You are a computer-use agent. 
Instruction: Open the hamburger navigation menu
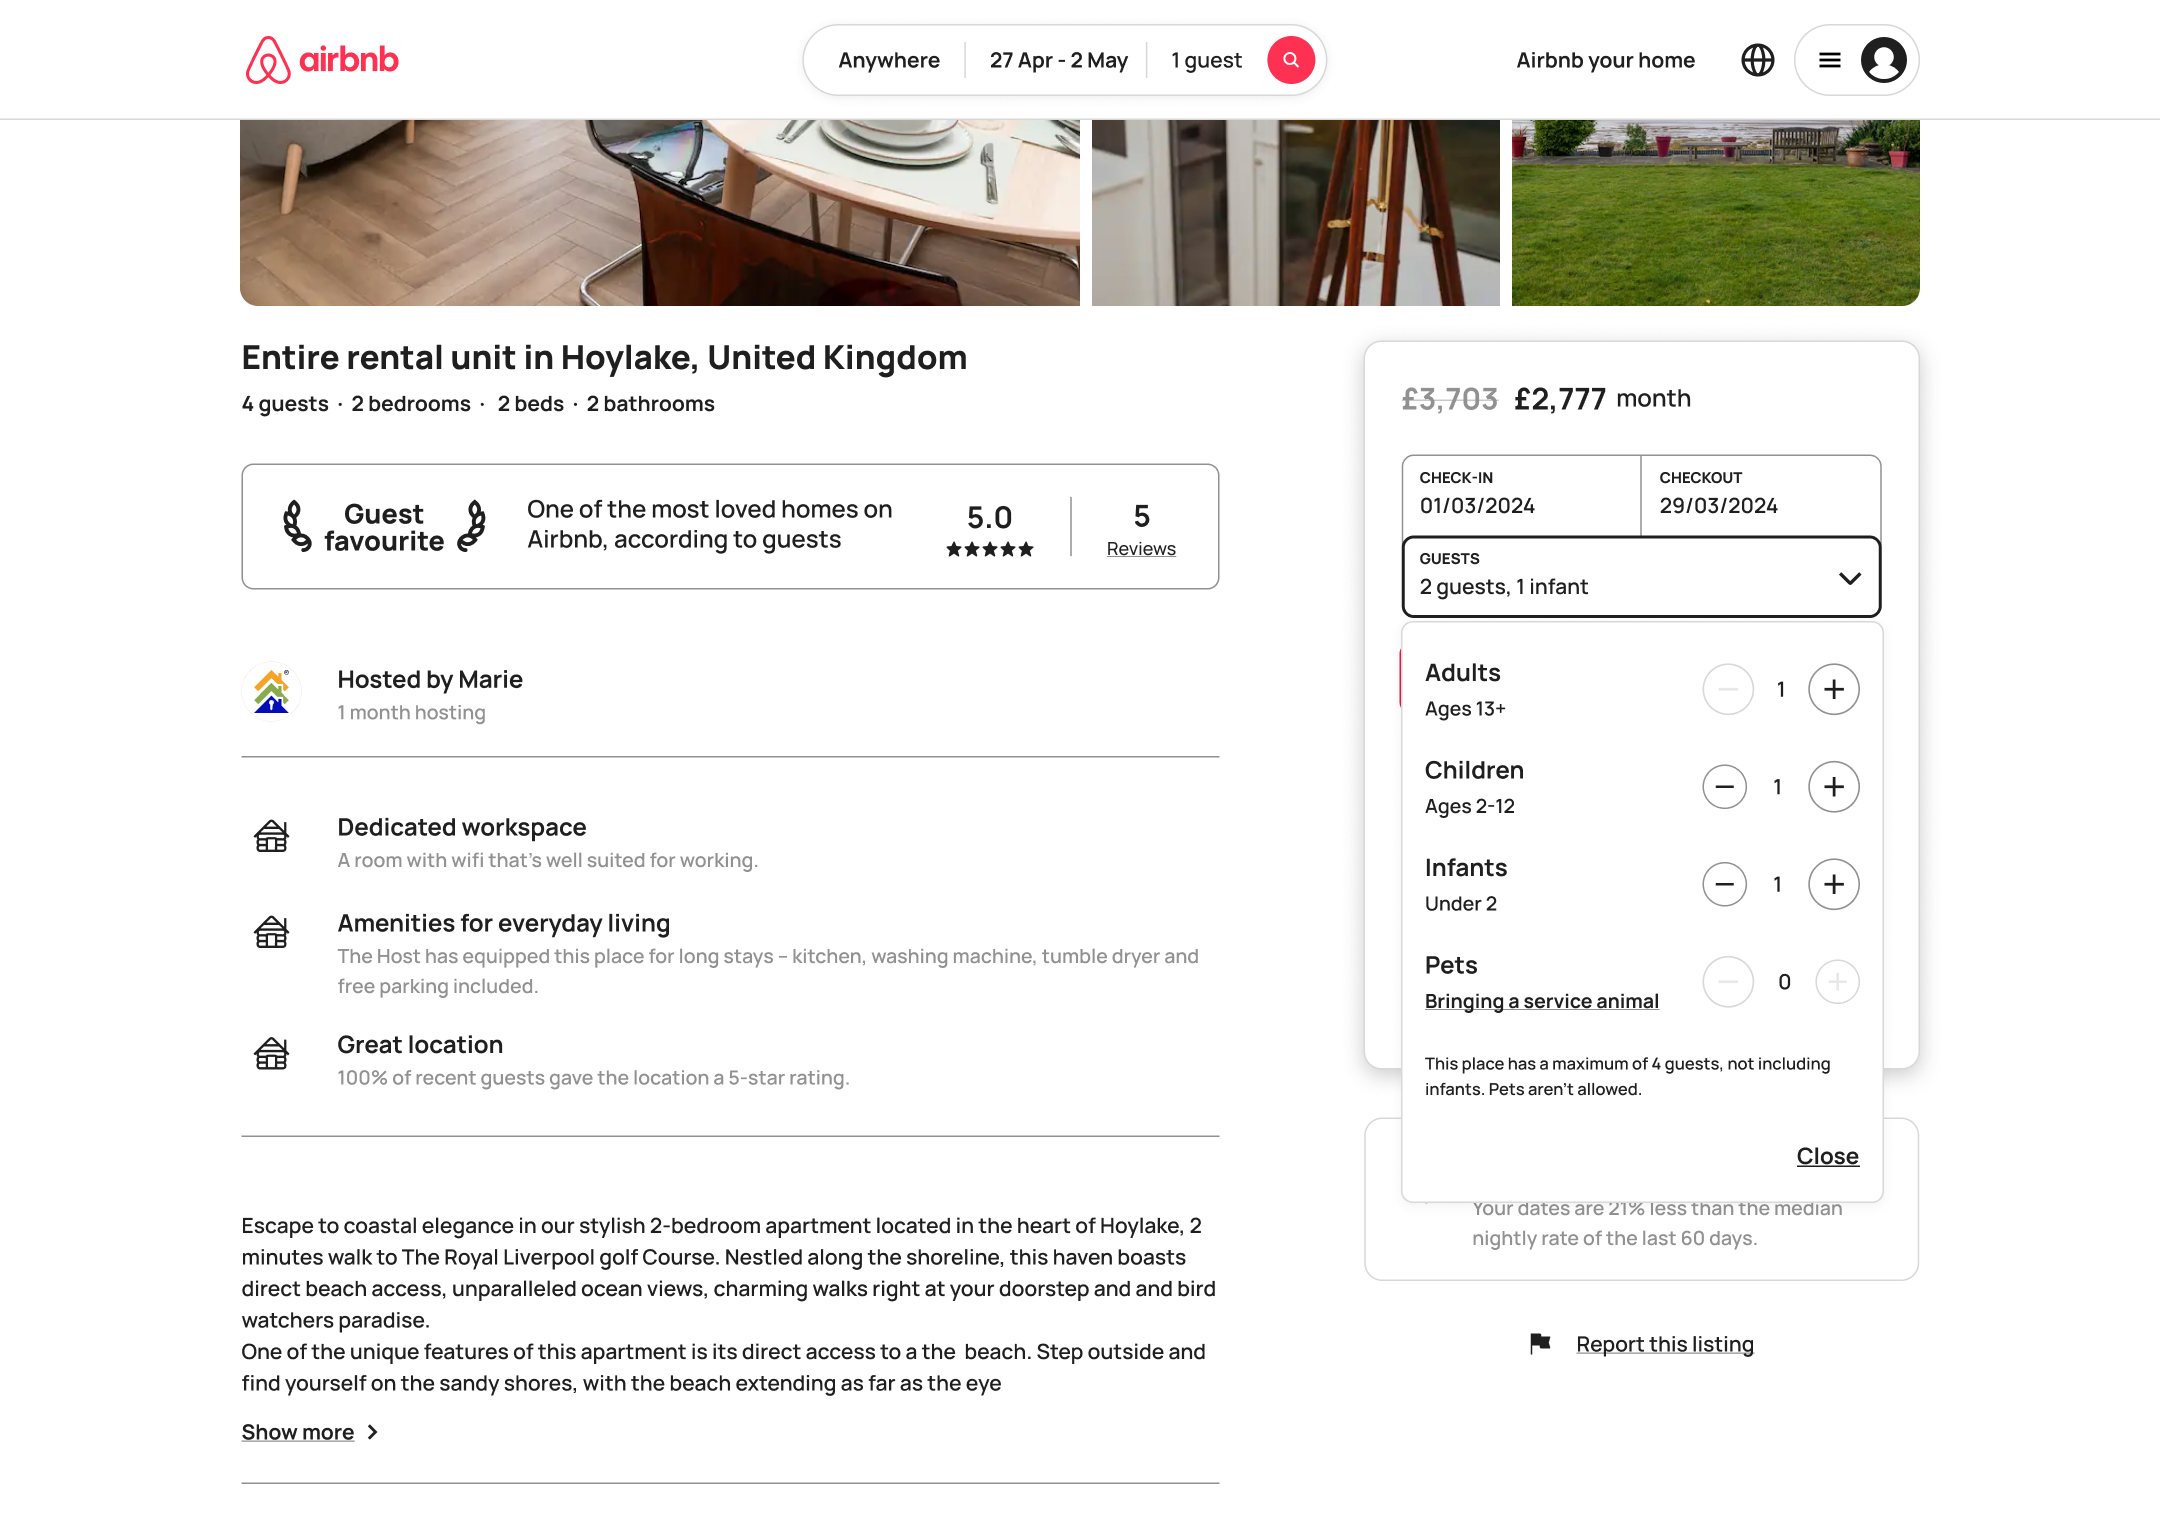(1829, 60)
